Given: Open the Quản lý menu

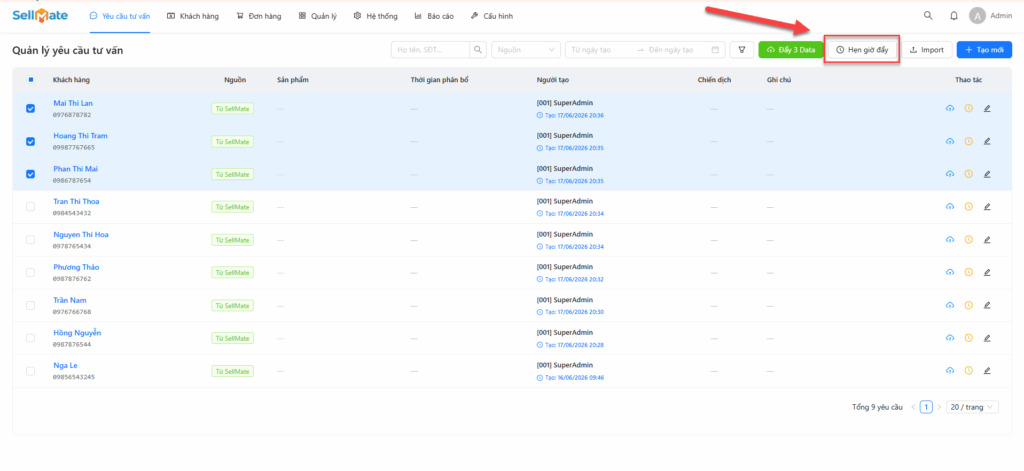Looking at the screenshot, I should coord(318,16).
